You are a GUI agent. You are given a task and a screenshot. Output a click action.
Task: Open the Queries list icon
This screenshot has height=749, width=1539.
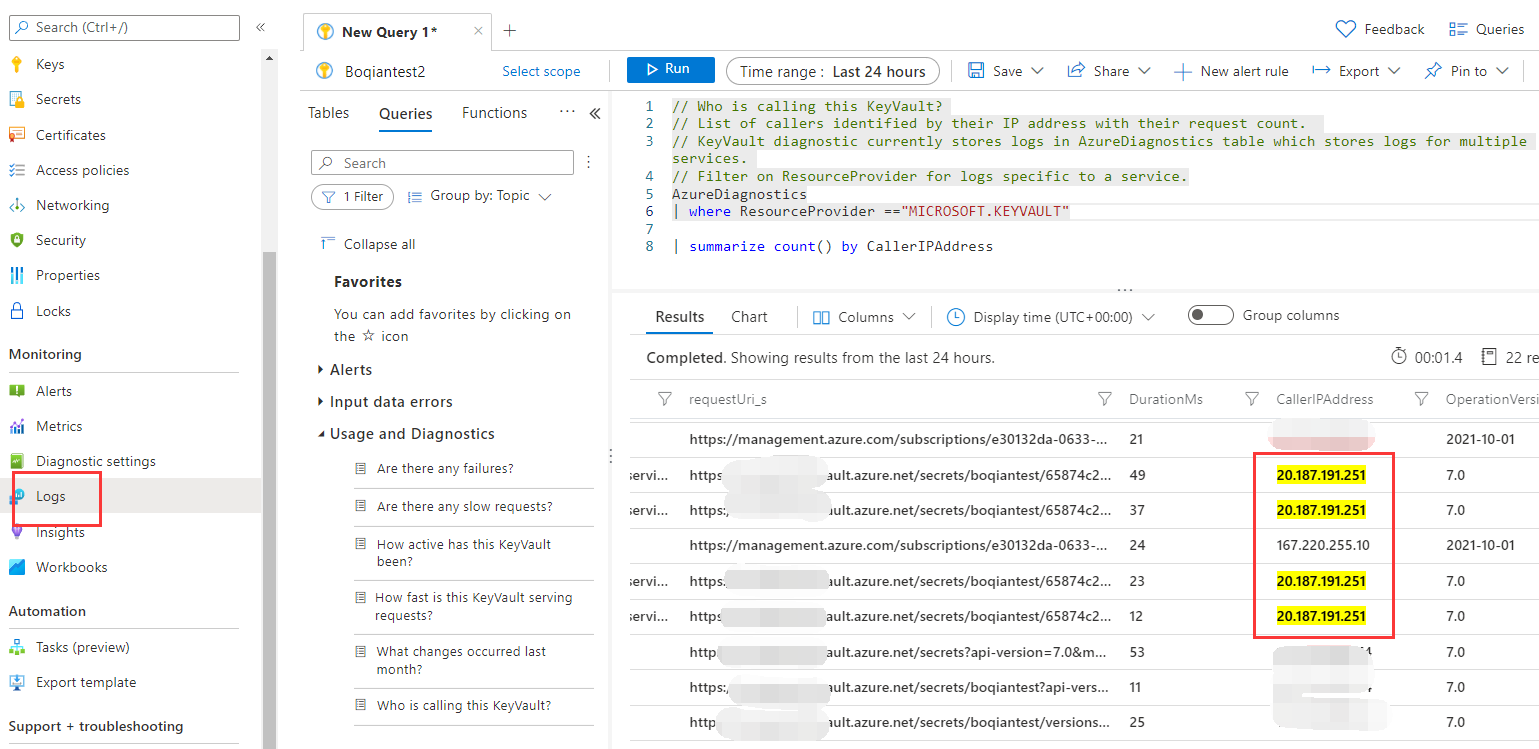click(1458, 29)
